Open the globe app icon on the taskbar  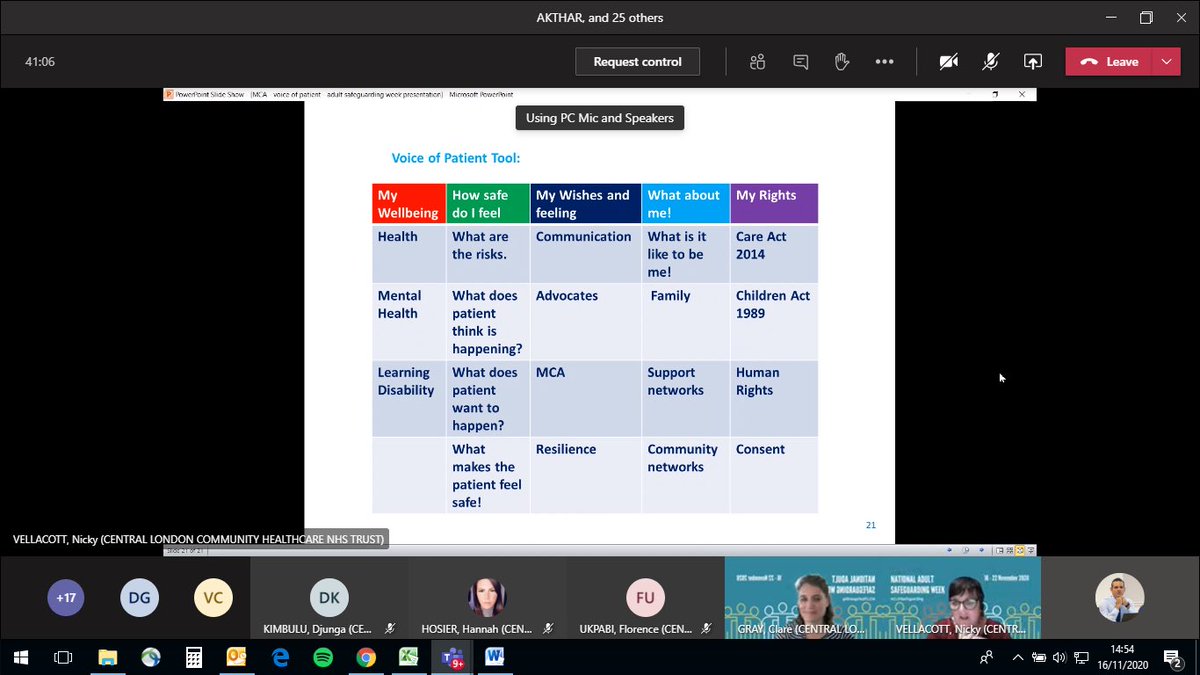pos(150,657)
